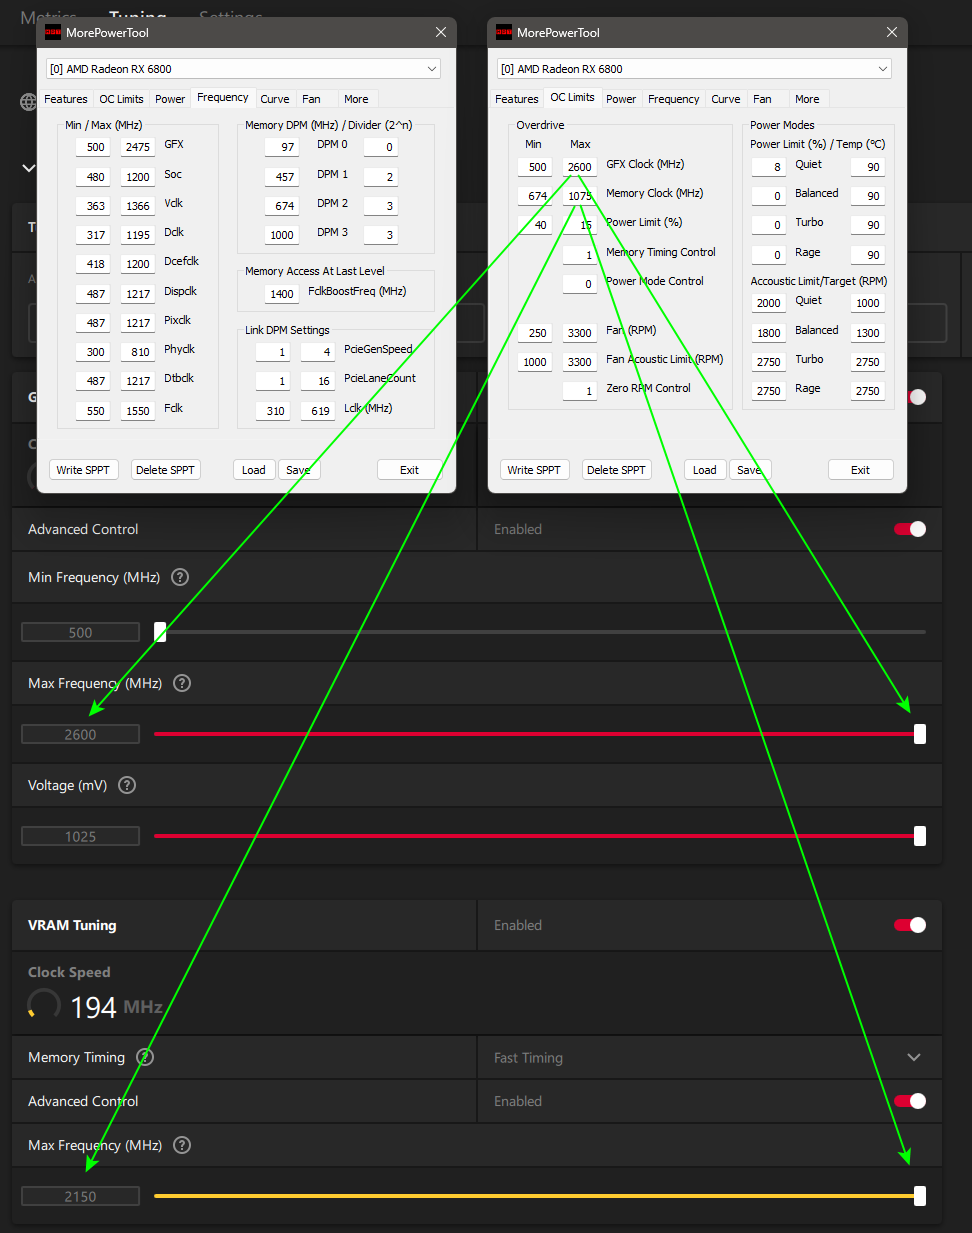Open GPU selector dropdown in right window

pyautogui.click(x=694, y=69)
